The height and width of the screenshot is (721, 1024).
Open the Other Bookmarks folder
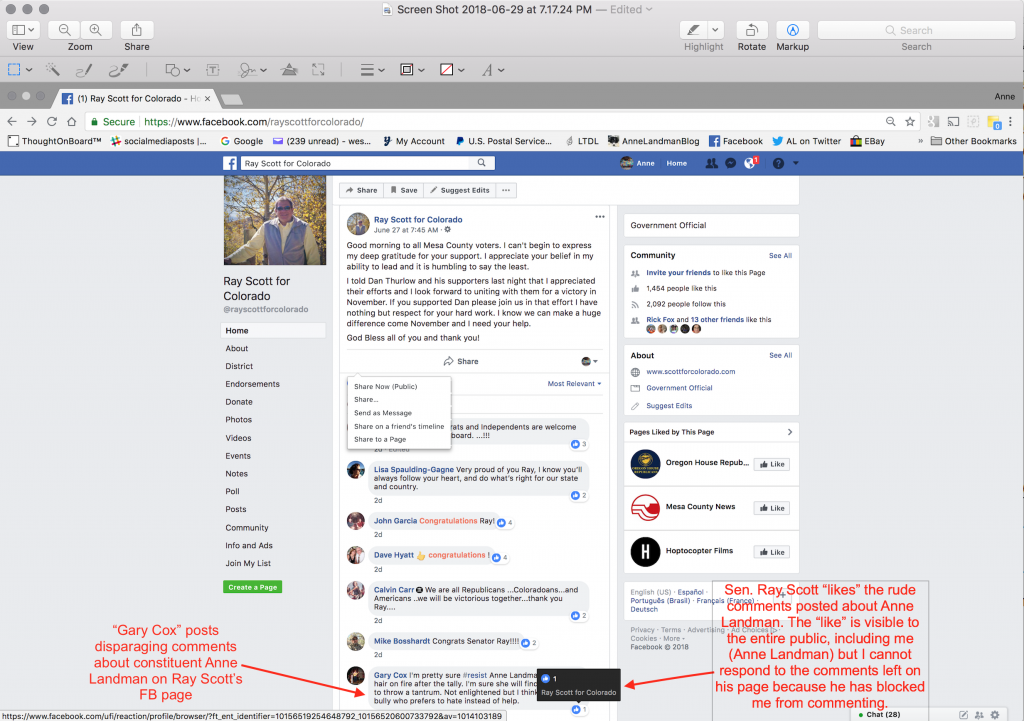point(973,141)
